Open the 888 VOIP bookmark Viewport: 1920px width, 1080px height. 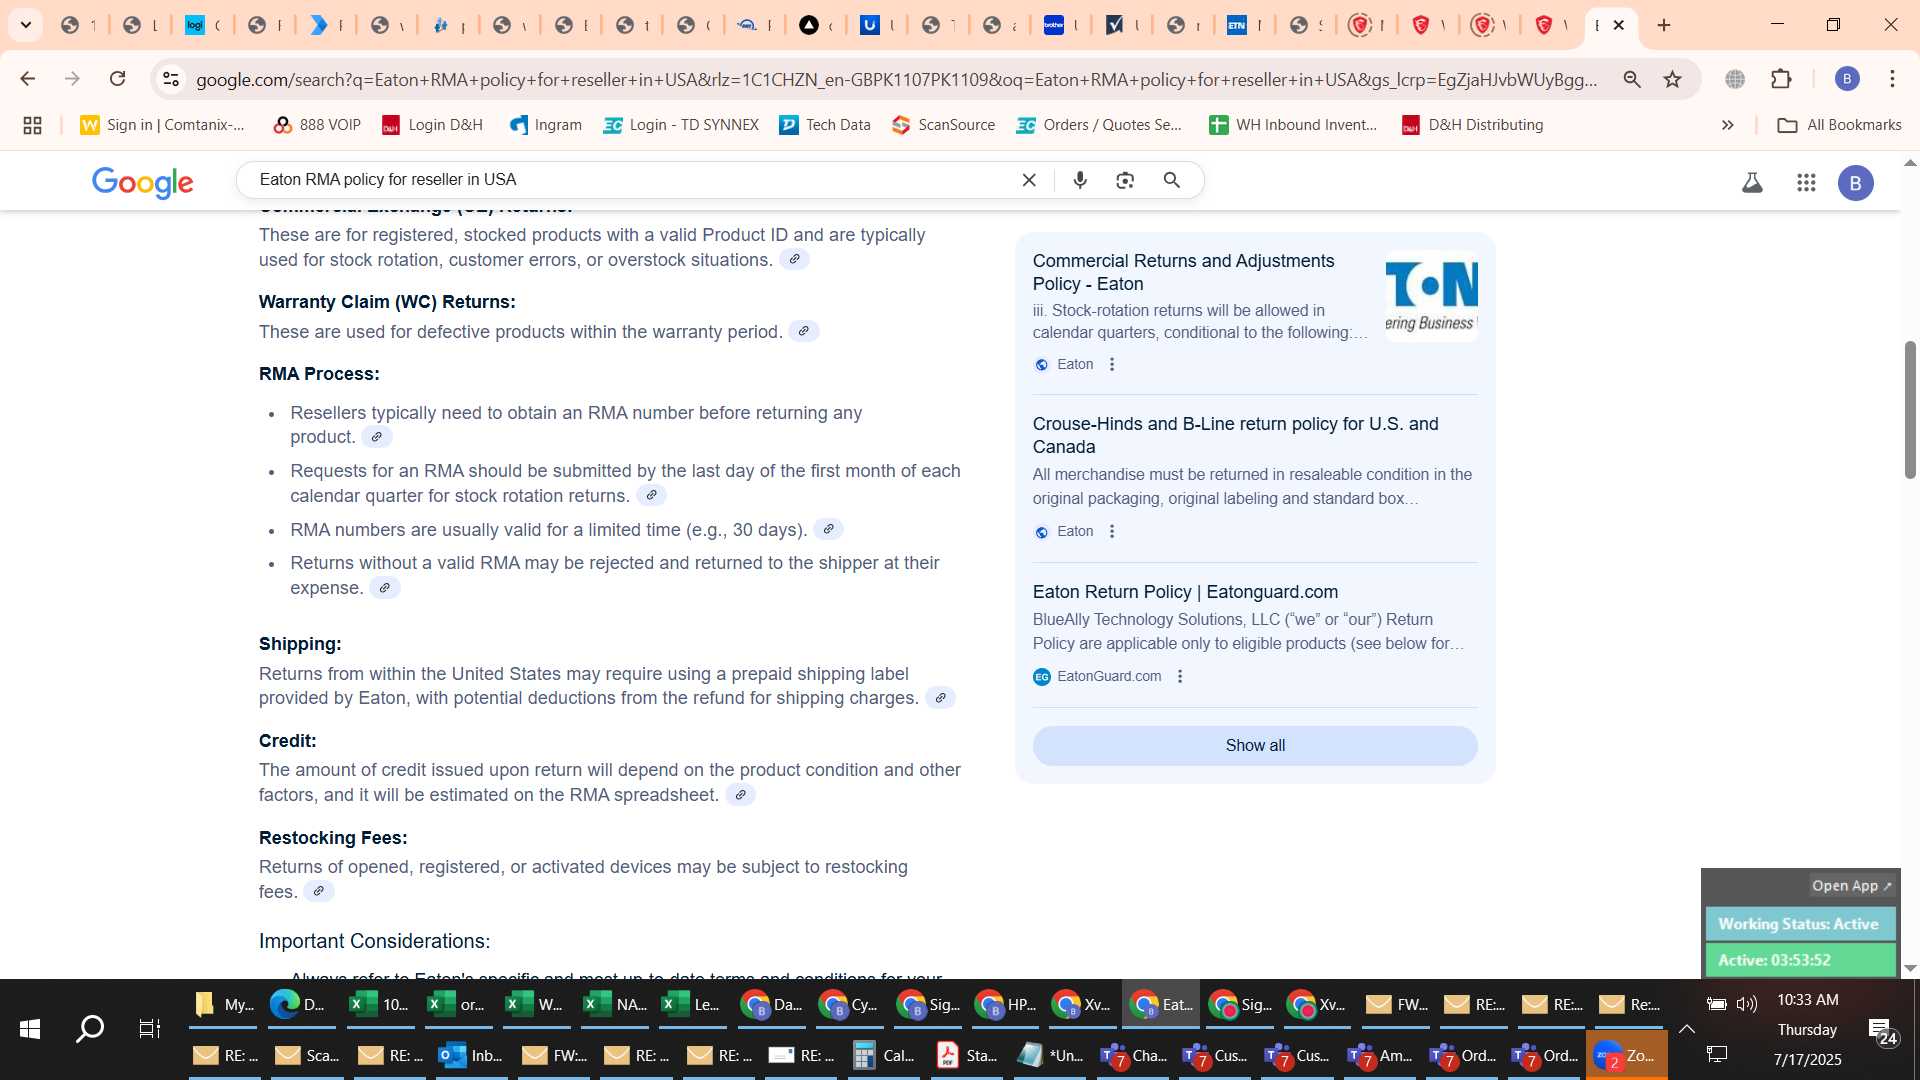pyautogui.click(x=316, y=125)
